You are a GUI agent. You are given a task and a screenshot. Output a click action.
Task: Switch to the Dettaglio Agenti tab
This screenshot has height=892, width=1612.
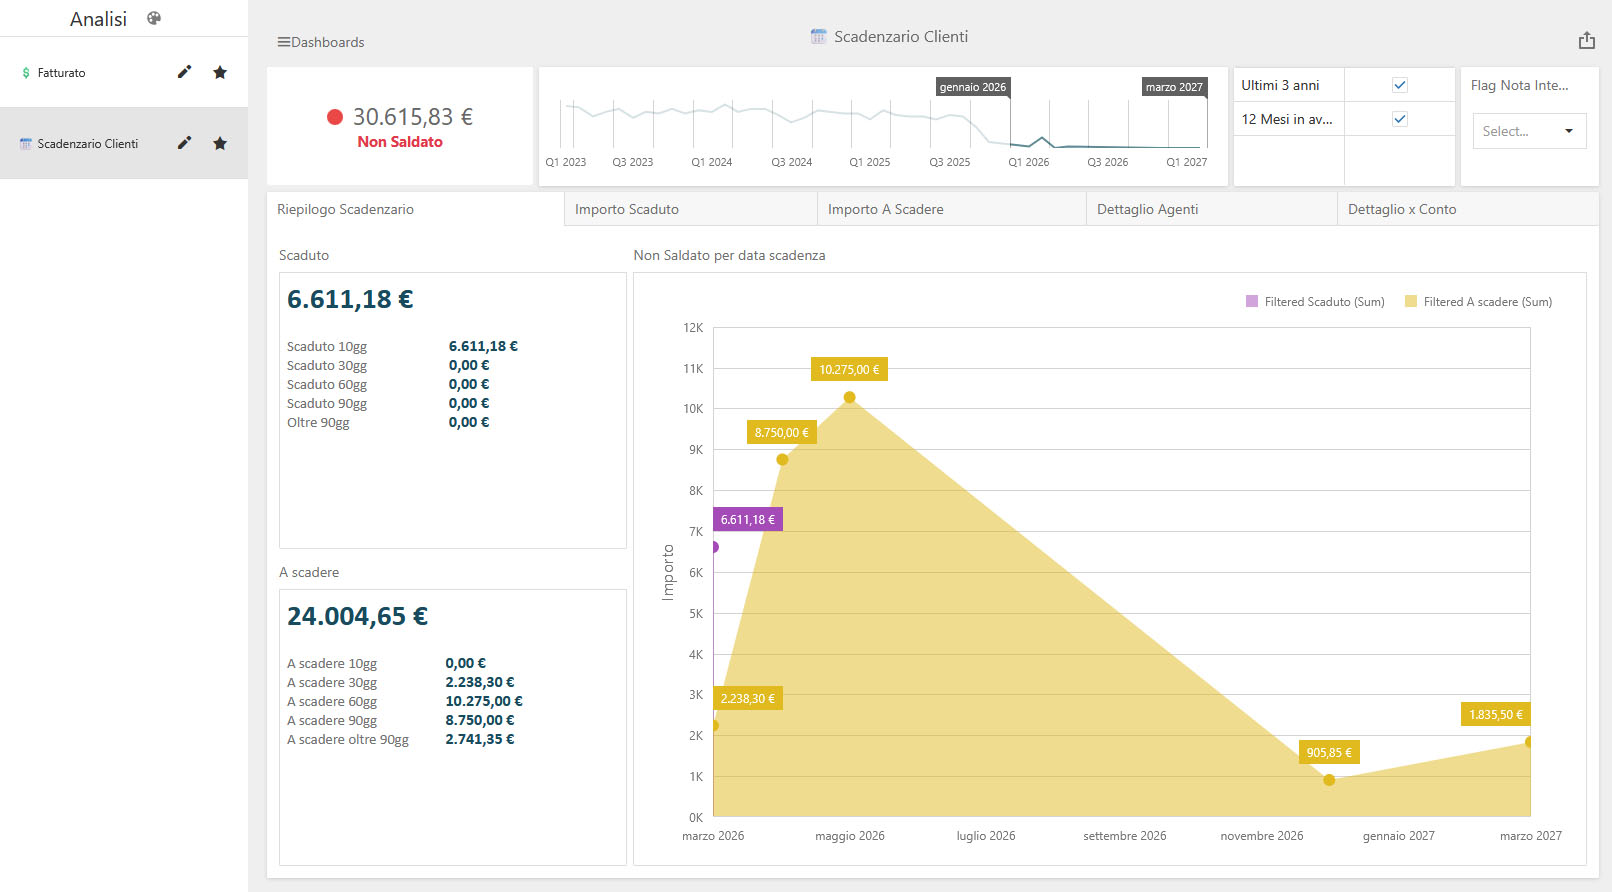[1212, 209]
